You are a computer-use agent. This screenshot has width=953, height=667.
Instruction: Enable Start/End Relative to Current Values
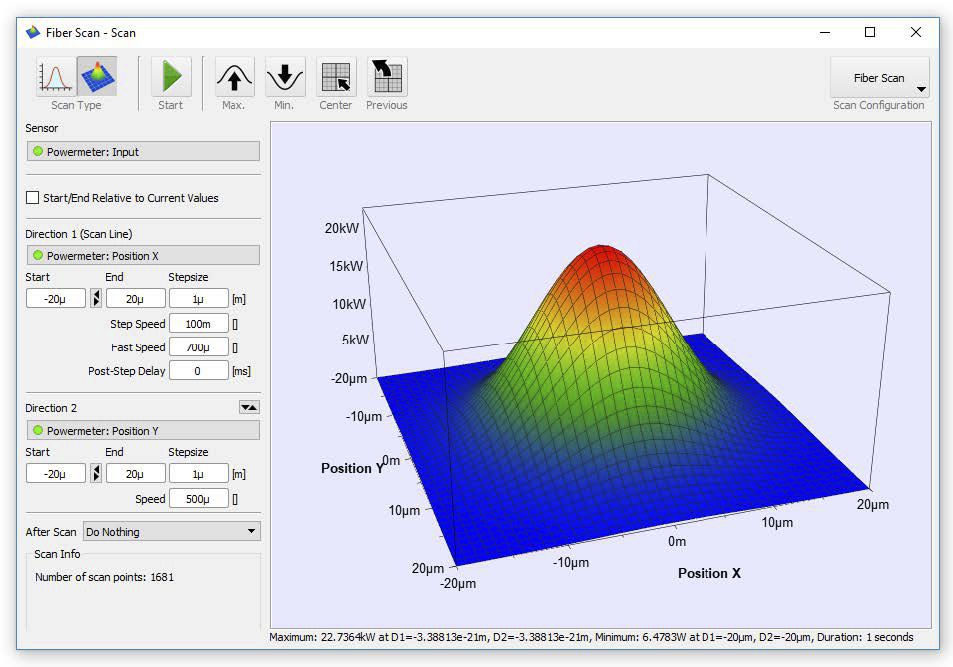[x=31, y=198]
